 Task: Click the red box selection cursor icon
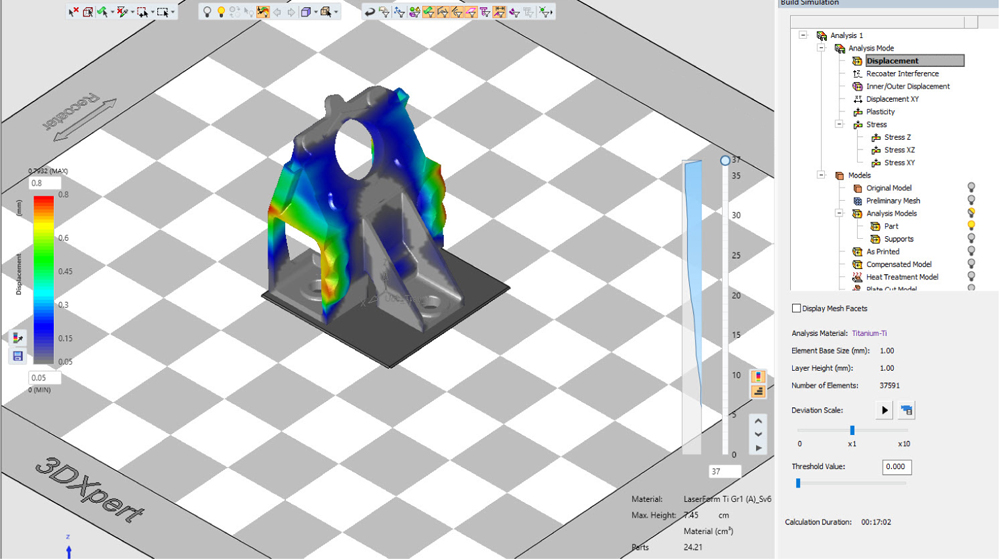pos(88,12)
